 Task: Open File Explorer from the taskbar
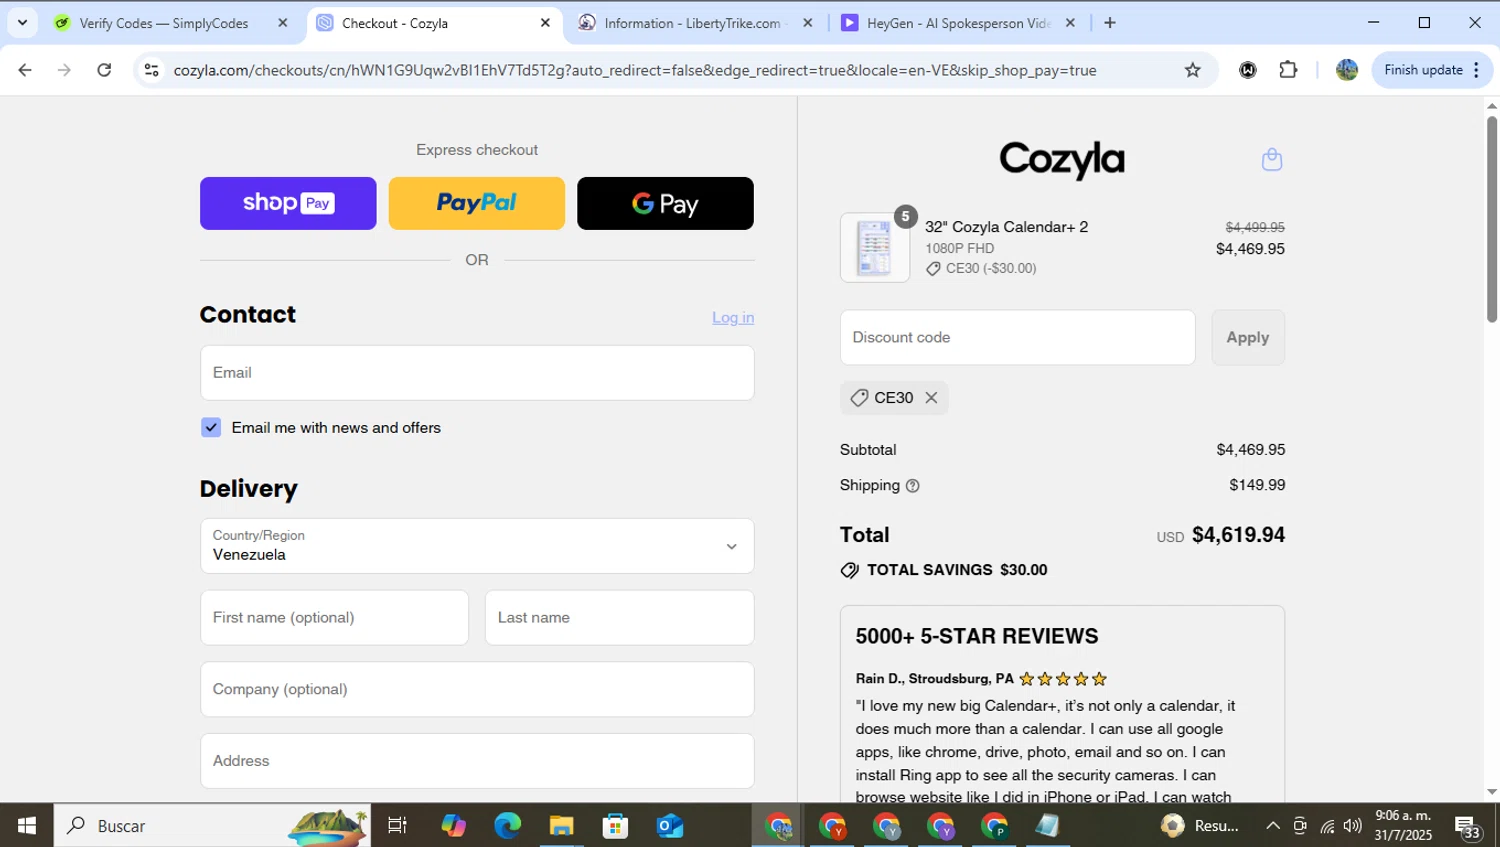pos(561,826)
